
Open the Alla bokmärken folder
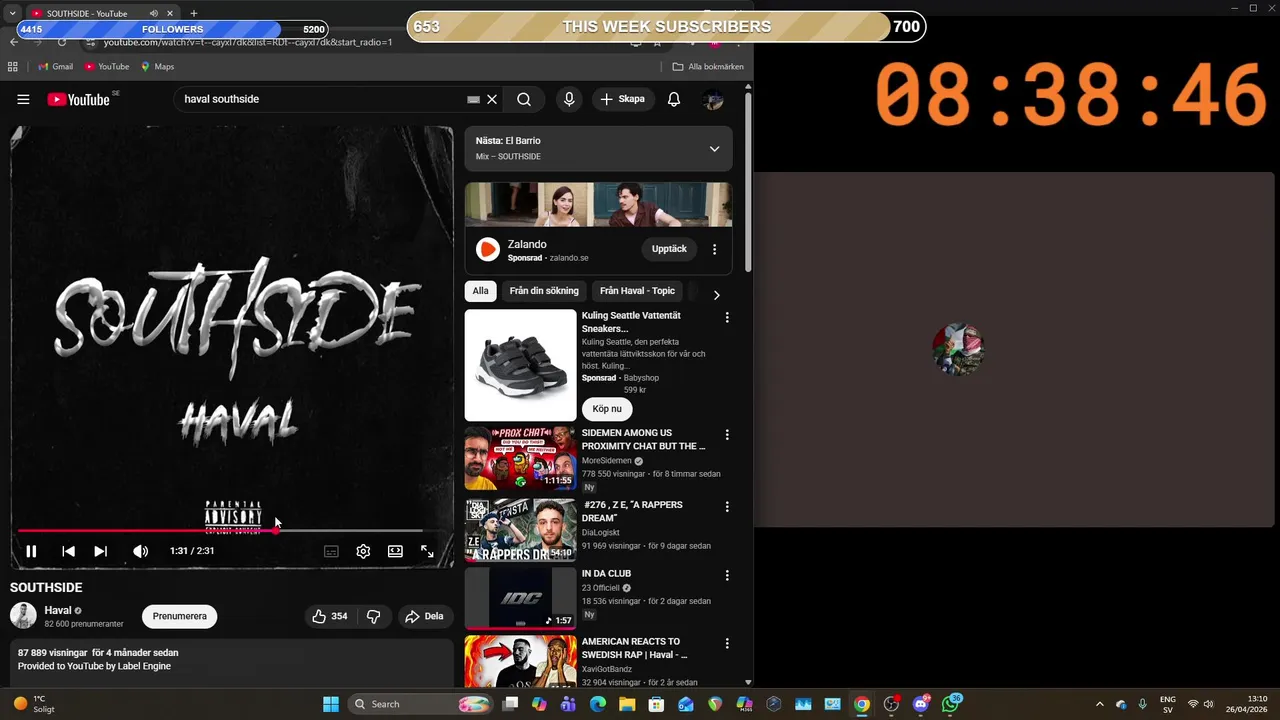pyautogui.click(x=708, y=66)
